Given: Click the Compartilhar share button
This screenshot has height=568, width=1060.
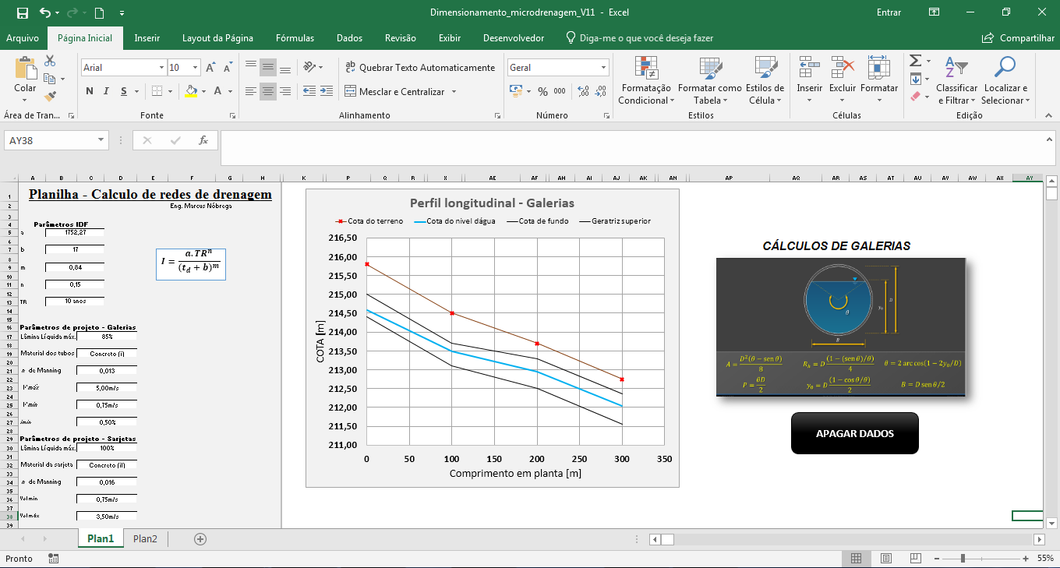Looking at the screenshot, I should [x=1019, y=38].
